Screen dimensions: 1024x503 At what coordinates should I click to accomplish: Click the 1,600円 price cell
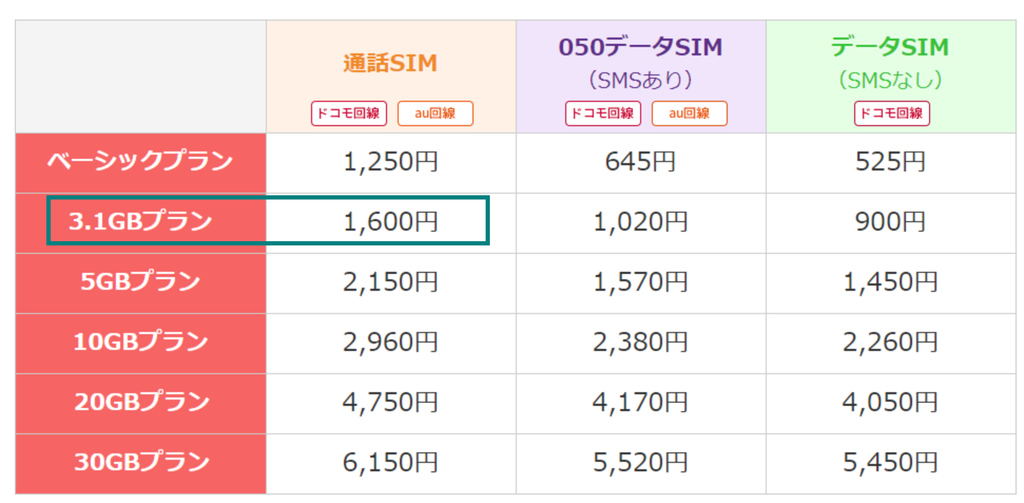tap(391, 222)
